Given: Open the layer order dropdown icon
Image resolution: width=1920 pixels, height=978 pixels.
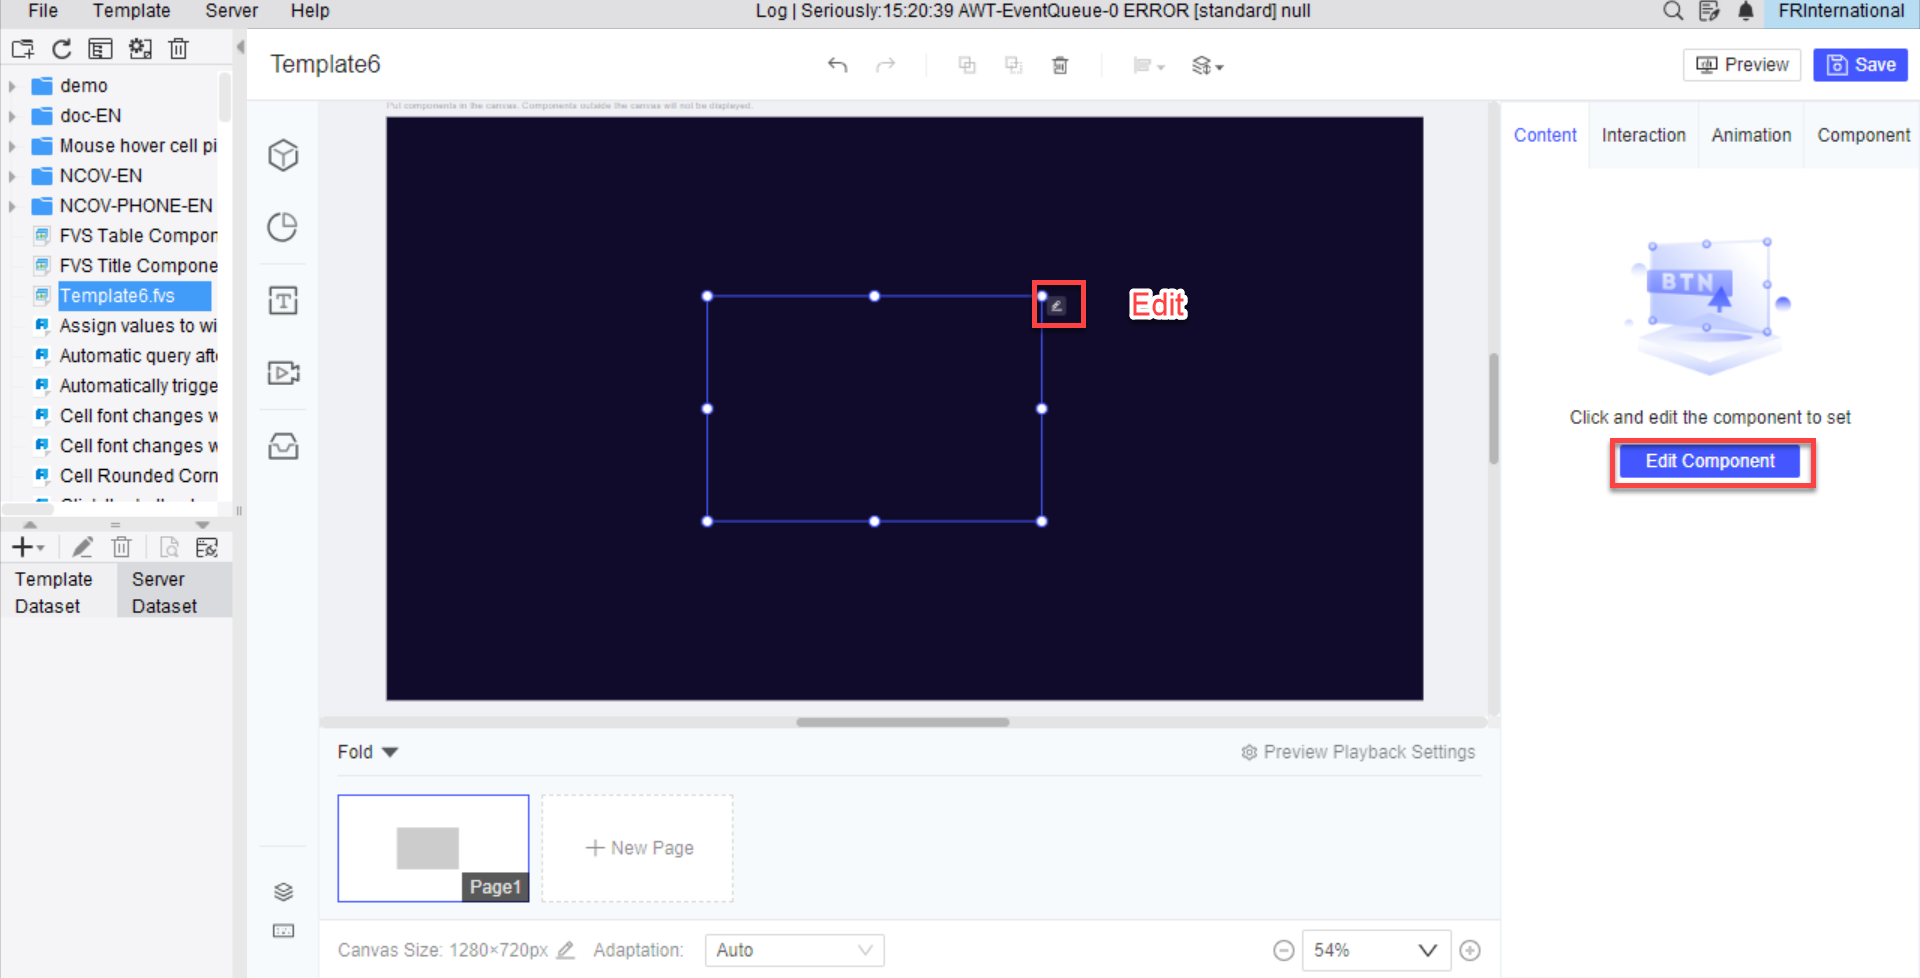Looking at the screenshot, I should point(1207,65).
